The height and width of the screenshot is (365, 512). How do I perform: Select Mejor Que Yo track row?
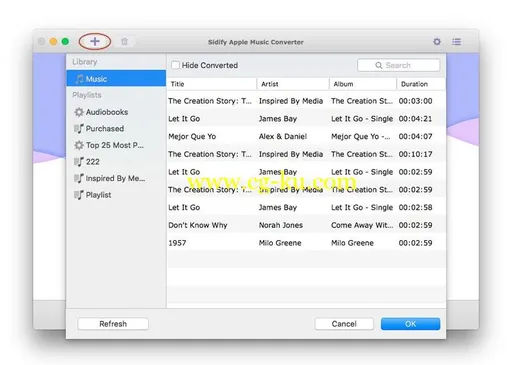tap(306, 136)
